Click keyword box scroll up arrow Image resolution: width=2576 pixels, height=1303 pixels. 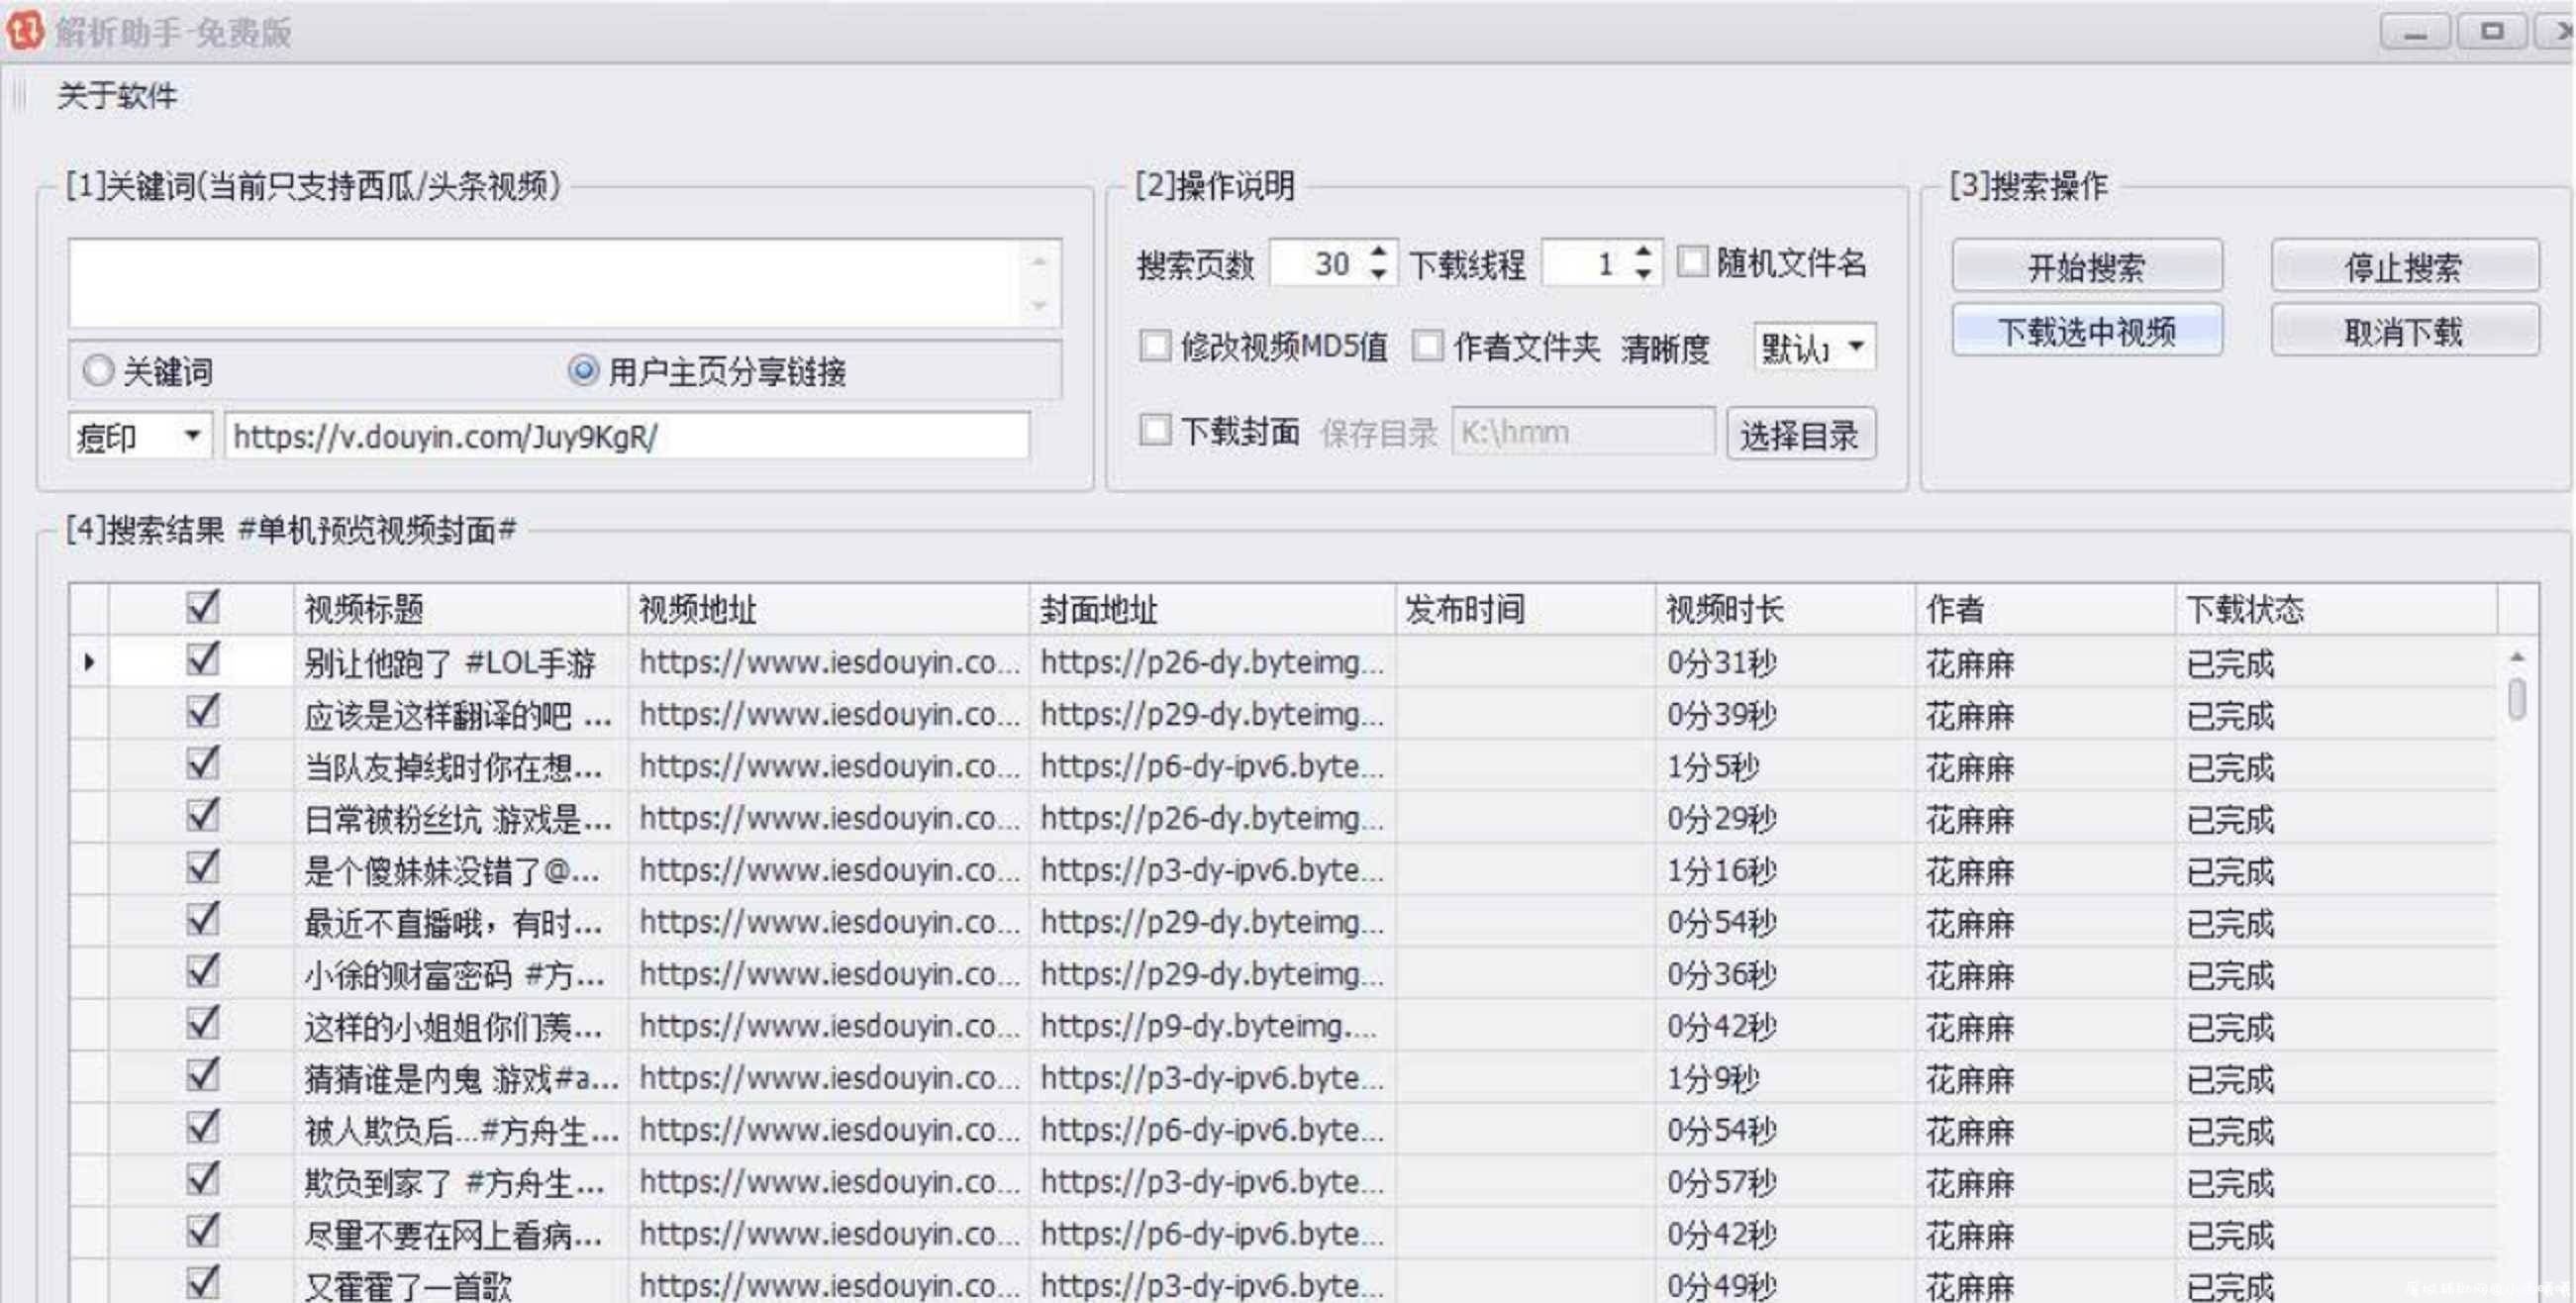pos(1040,261)
